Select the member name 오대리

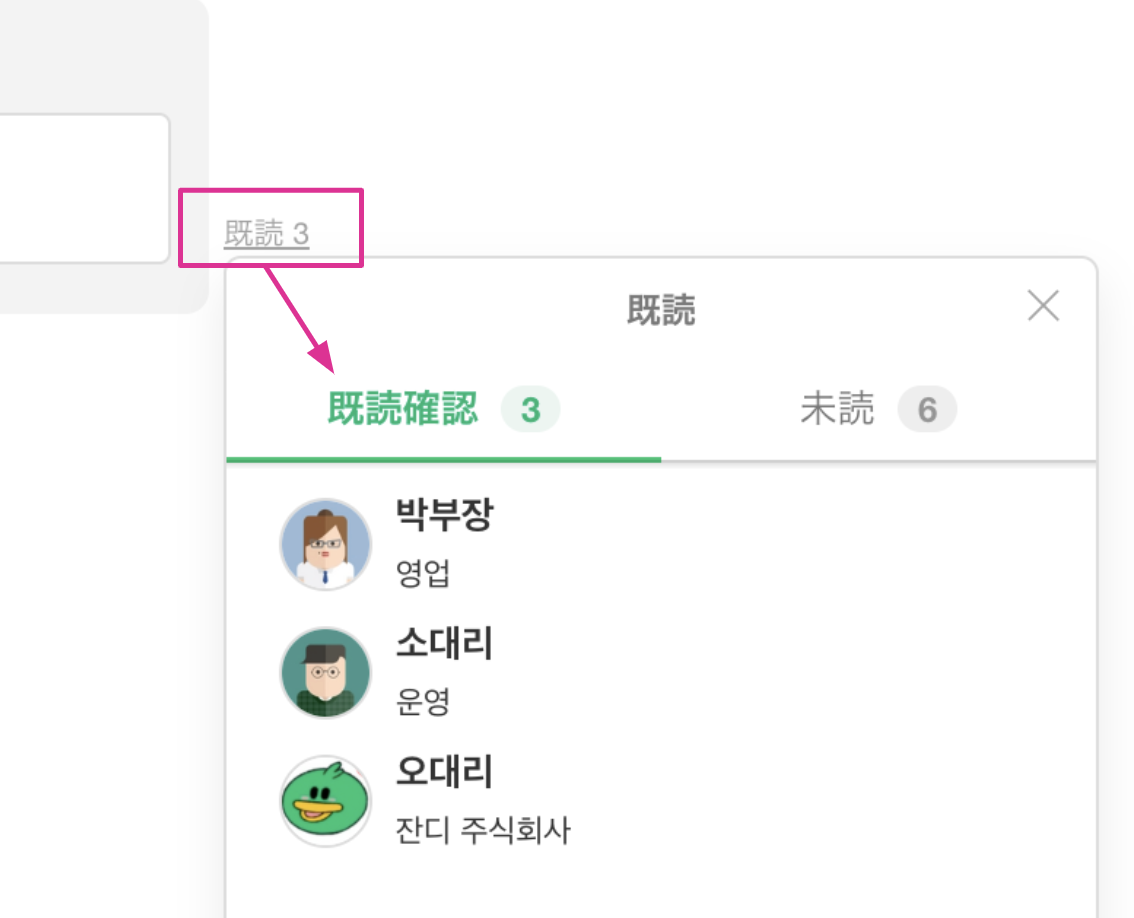click(444, 772)
